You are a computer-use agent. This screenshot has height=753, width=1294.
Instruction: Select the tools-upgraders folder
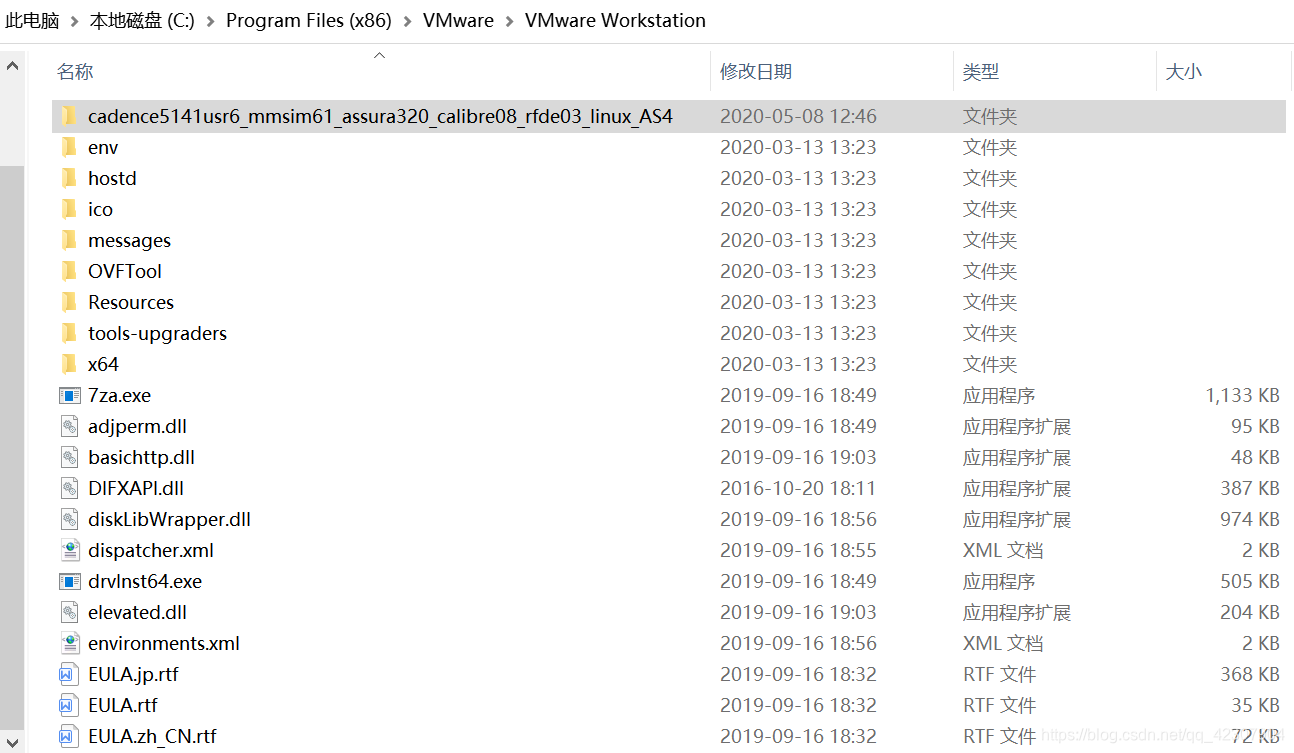[x=157, y=333]
